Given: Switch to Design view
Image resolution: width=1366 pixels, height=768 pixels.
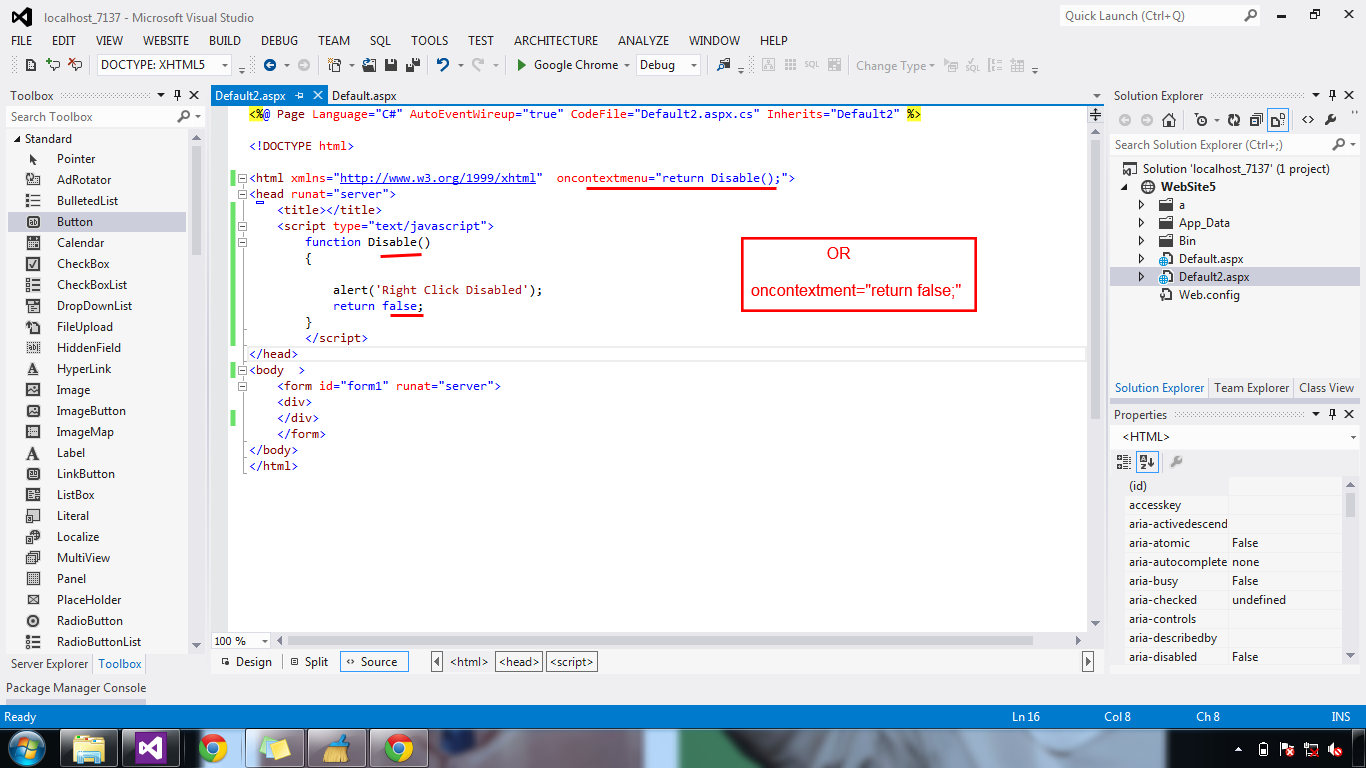Looking at the screenshot, I should click(x=246, y=662).
